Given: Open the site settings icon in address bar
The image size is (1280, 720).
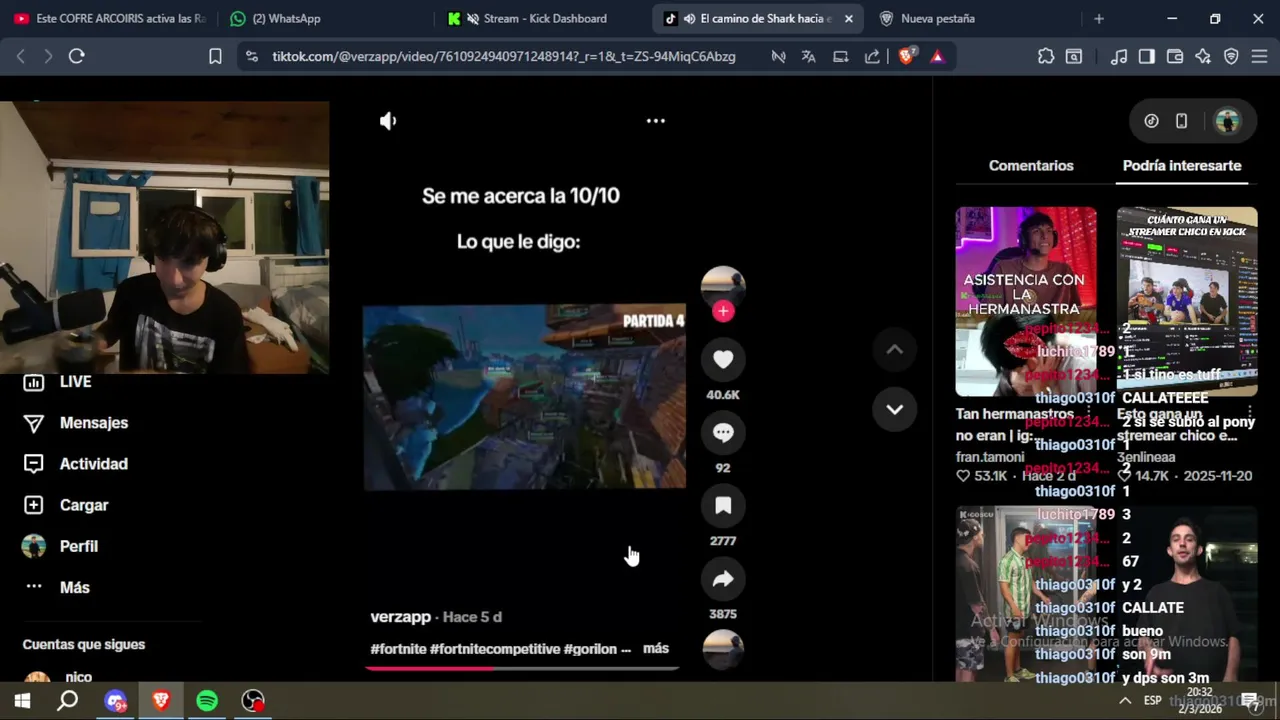Looking at the screenshot, I should click(x=251, y=57).
